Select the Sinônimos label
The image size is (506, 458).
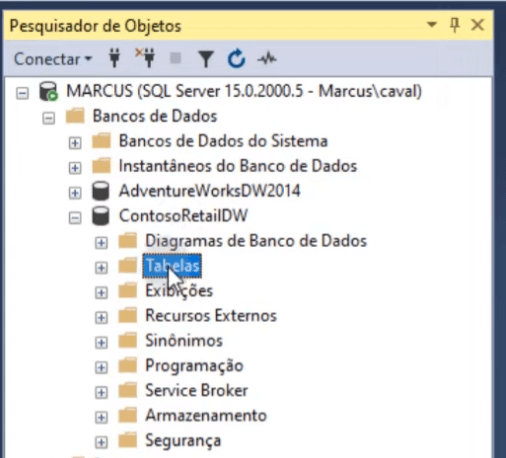pyautogui.click(x=184, y=341)
